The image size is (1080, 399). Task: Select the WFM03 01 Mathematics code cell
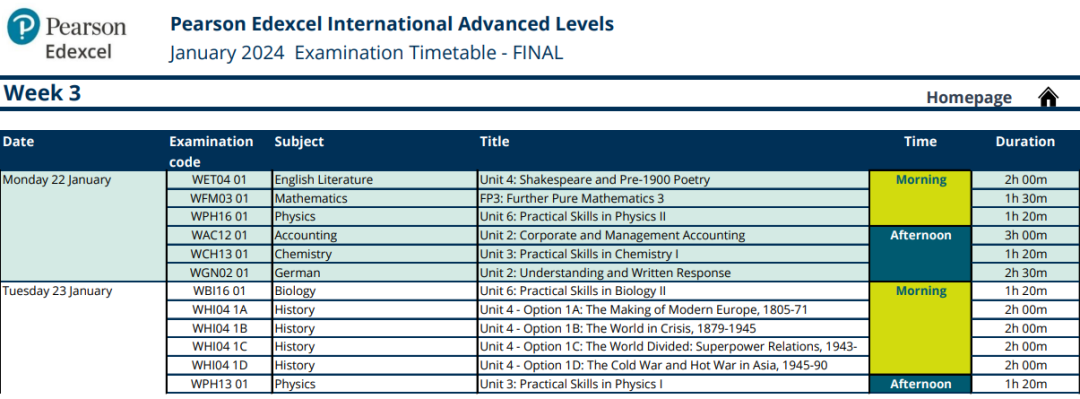click(219, 198)
